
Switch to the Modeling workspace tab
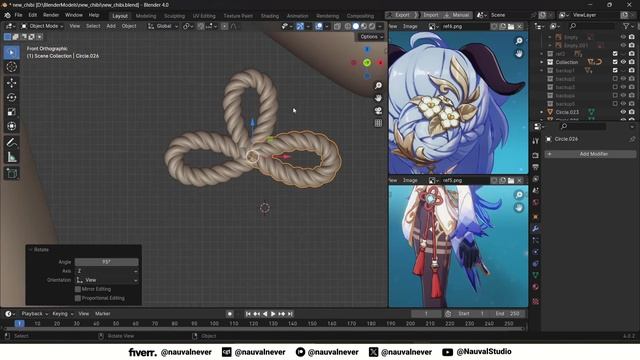click(x=146, y=16)
